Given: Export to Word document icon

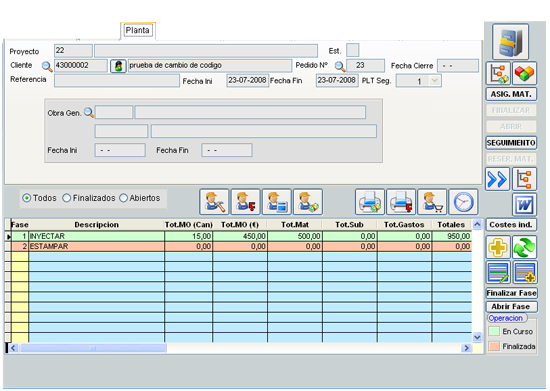Looking at the screenshot, I should [524, 204].
